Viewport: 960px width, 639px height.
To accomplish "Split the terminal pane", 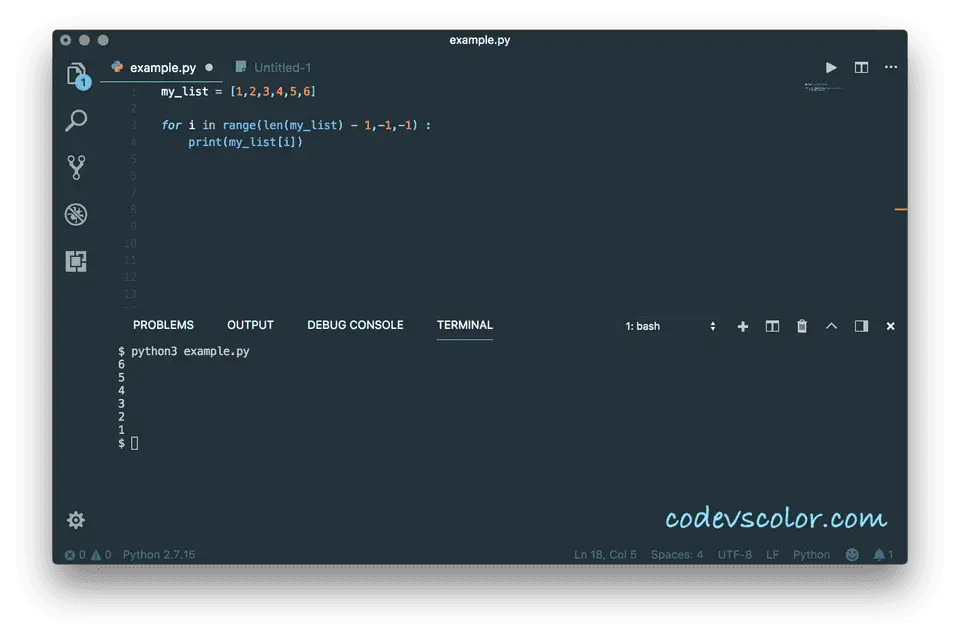I will tap(772, 326).
